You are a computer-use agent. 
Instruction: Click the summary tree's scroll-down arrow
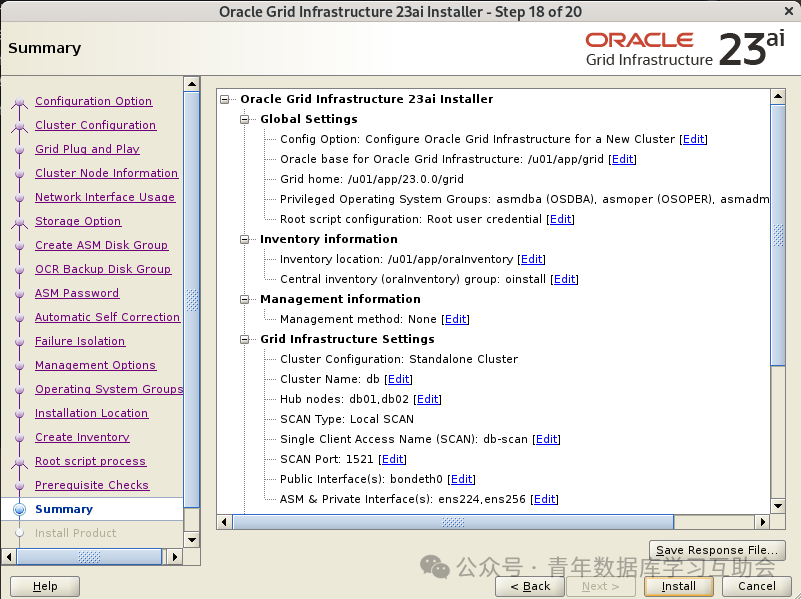[778, 506]
